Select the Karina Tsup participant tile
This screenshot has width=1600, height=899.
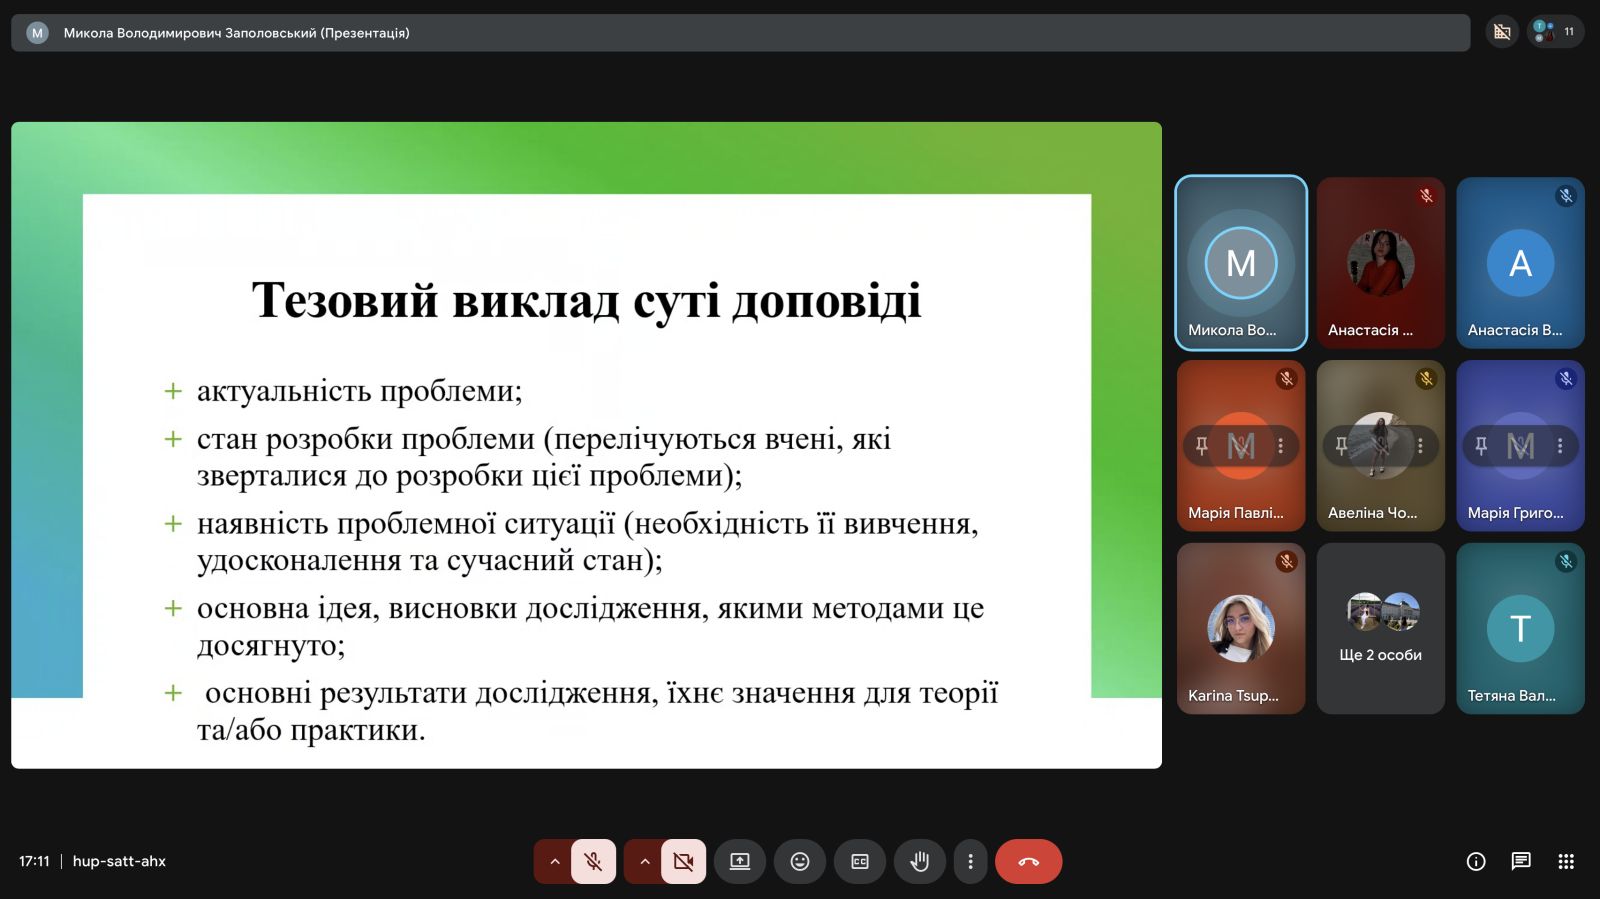click(1241, 628)
